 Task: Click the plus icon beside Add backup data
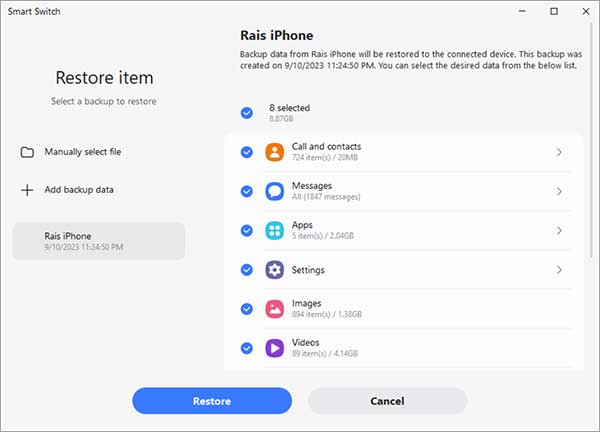pyautogui.click(x=27, y=189)
